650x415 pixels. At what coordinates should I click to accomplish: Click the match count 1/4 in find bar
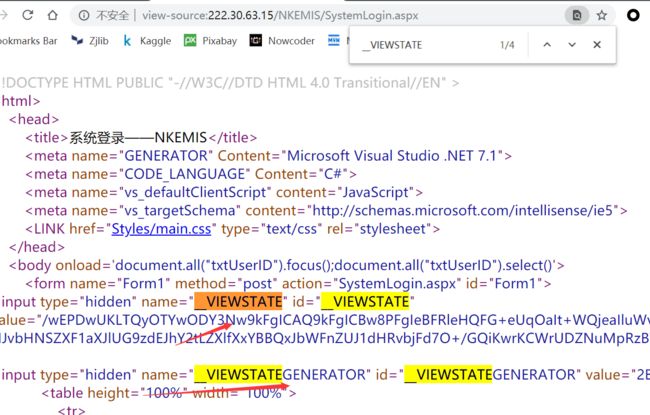coord(507,45)
